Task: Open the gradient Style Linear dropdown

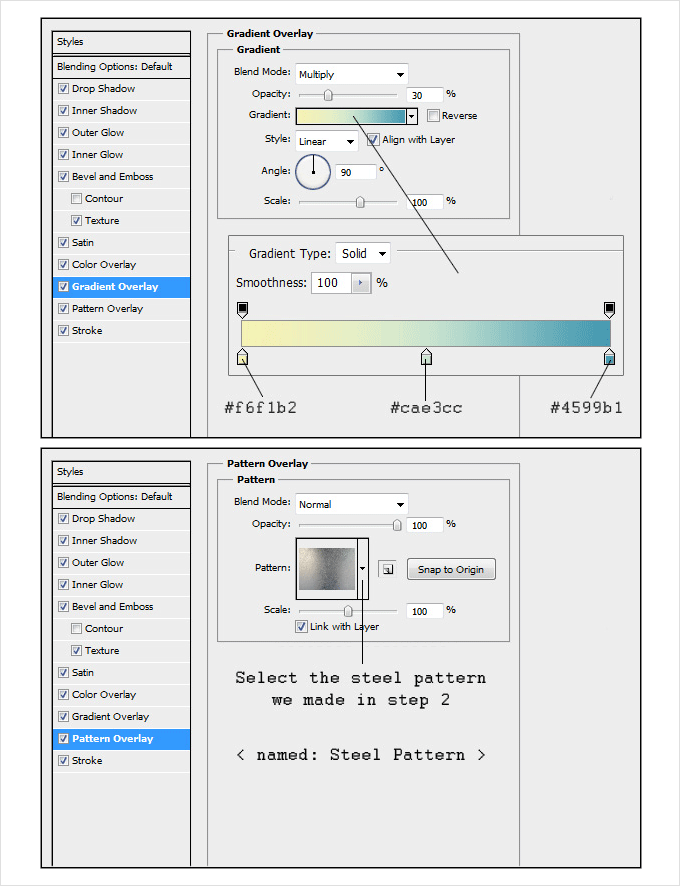Action: coord(327,141)
